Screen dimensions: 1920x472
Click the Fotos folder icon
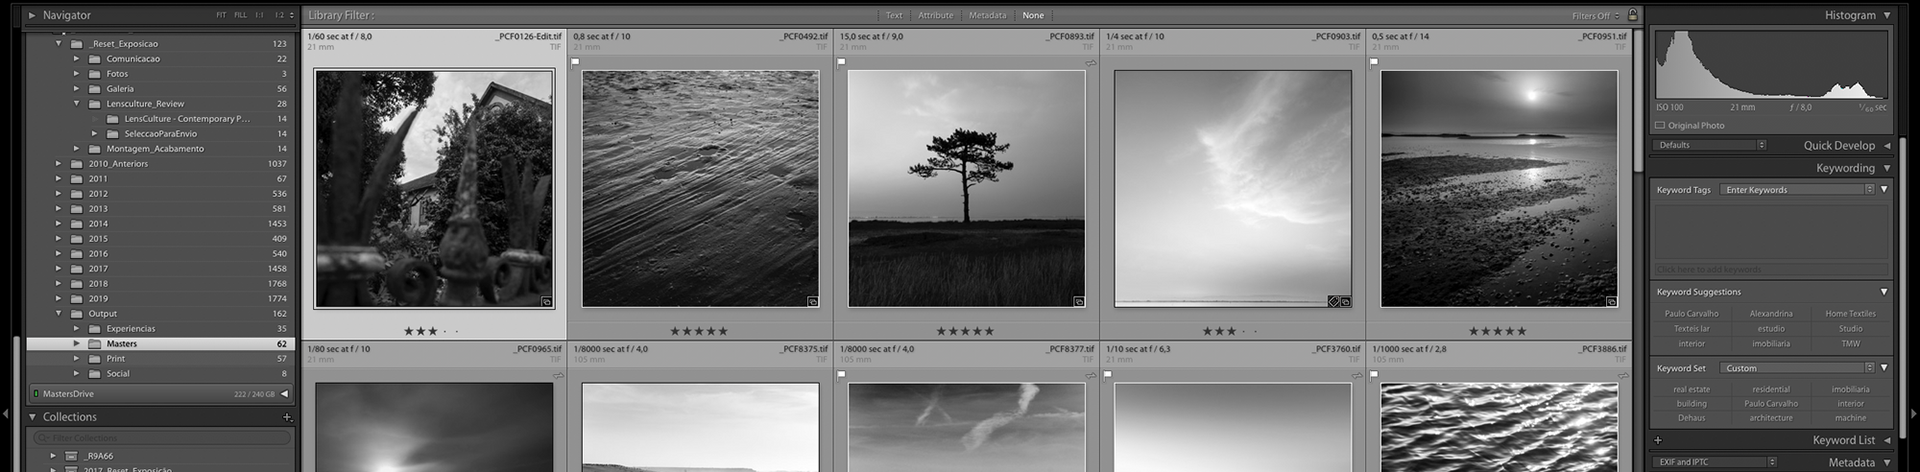click(95, 74)
